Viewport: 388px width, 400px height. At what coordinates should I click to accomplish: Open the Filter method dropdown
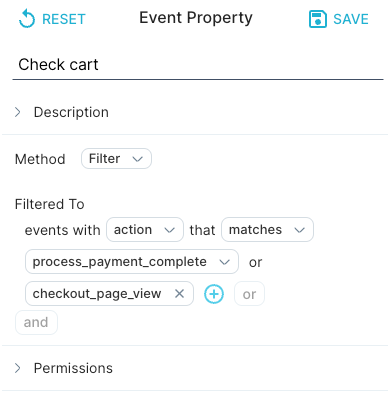(116, 159)
